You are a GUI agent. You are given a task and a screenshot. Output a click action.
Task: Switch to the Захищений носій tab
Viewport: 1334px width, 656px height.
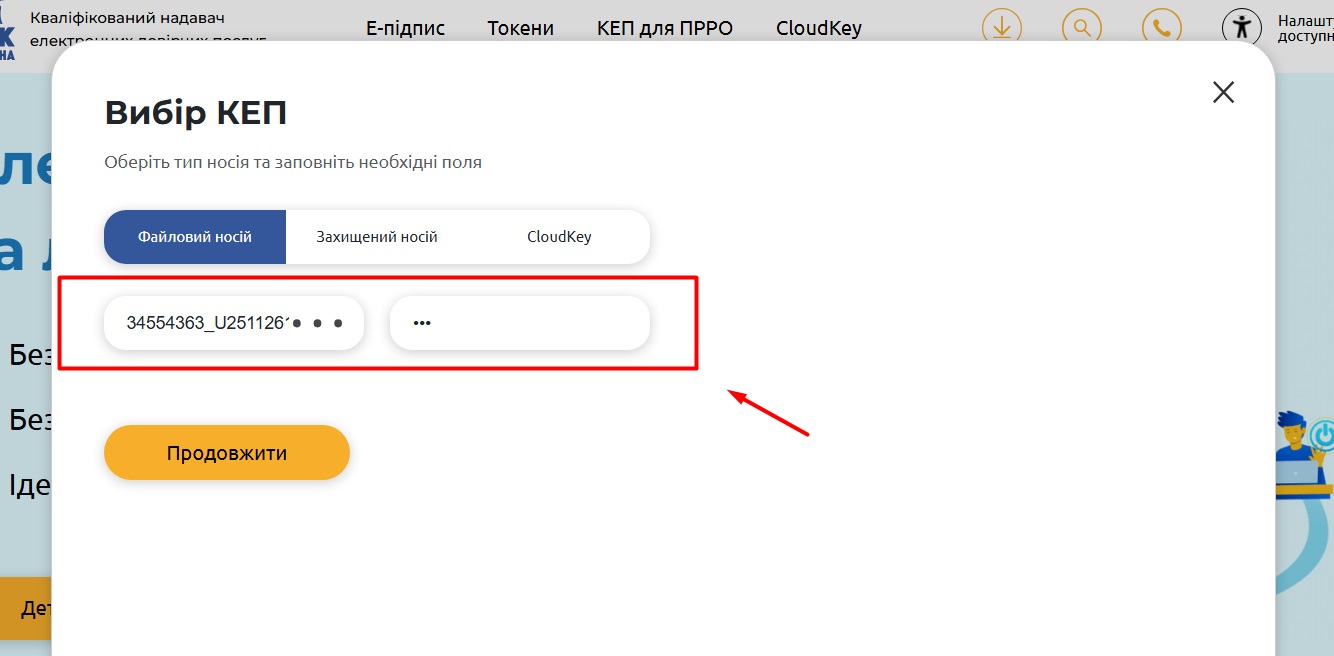[377, 237]
